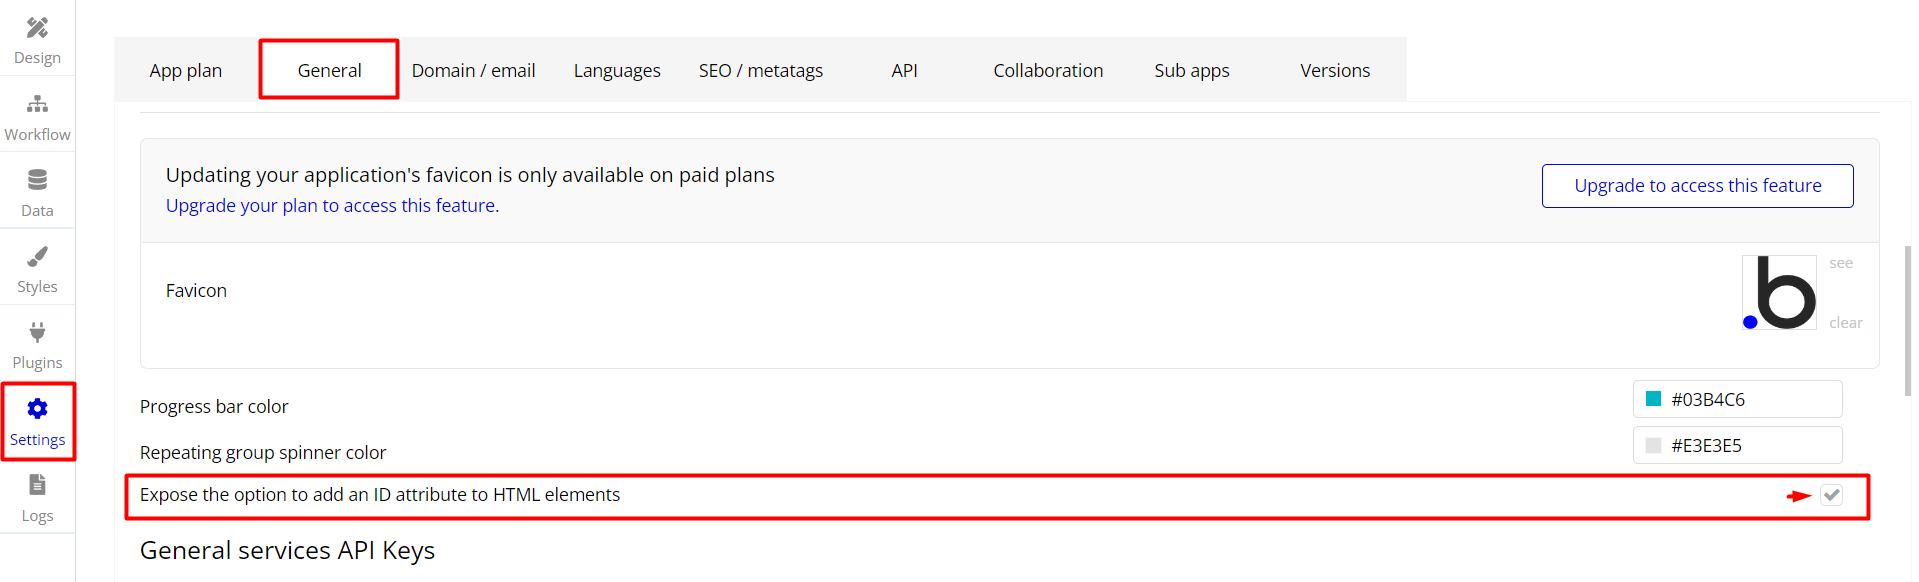
Task: Switch to the App plan tab
Action: click(x=186, y=71)
